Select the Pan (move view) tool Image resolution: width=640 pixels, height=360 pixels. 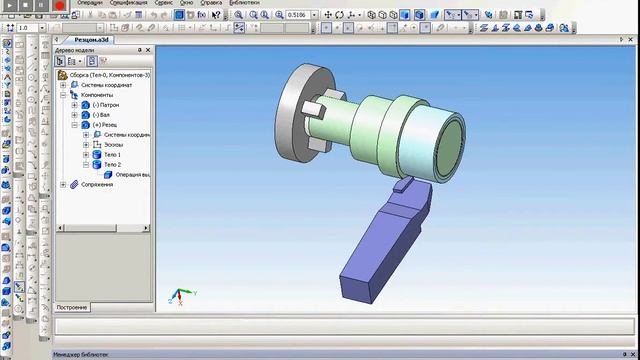coord(328,15)
